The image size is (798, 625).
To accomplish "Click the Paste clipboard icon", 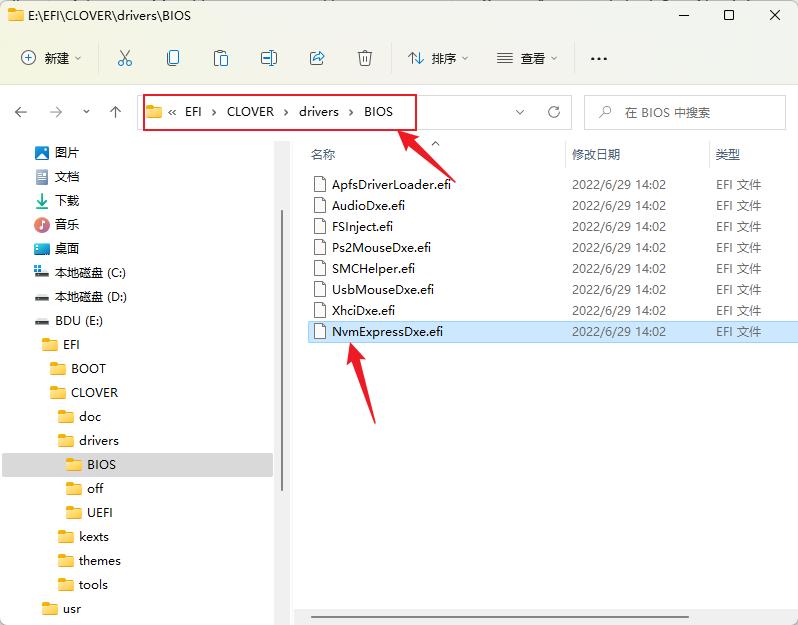I will point(221,58).
